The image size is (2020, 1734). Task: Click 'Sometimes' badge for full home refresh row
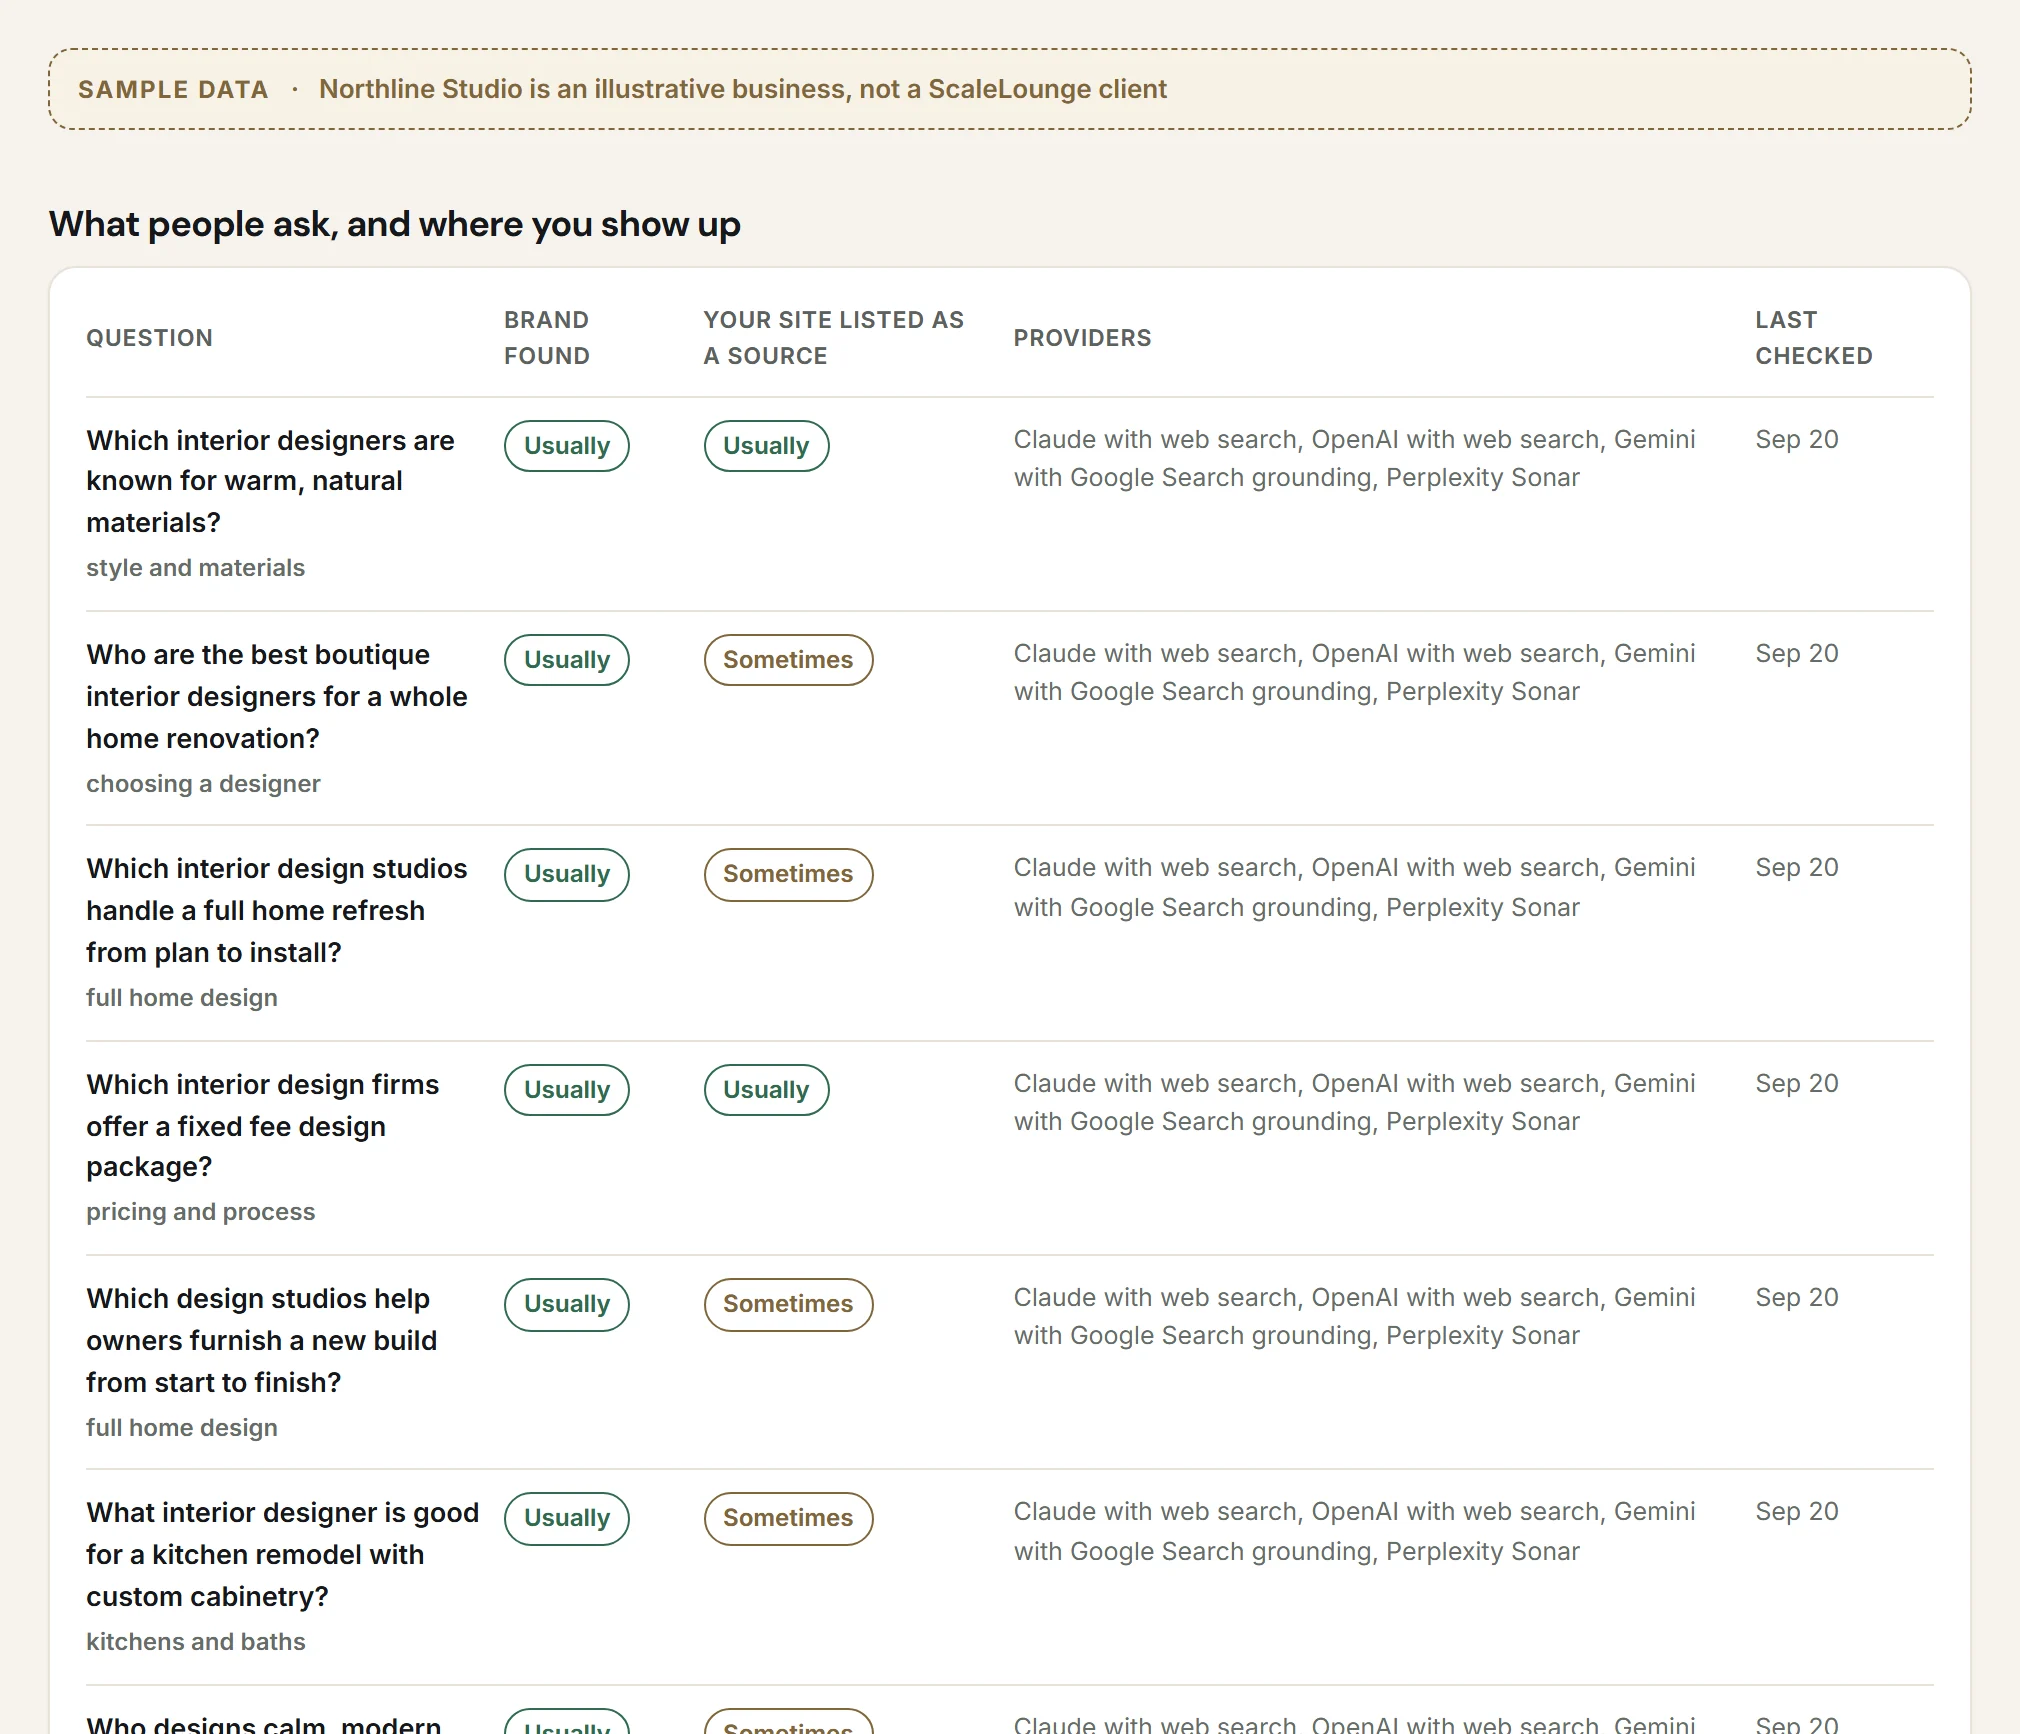[x=789, y=874]
